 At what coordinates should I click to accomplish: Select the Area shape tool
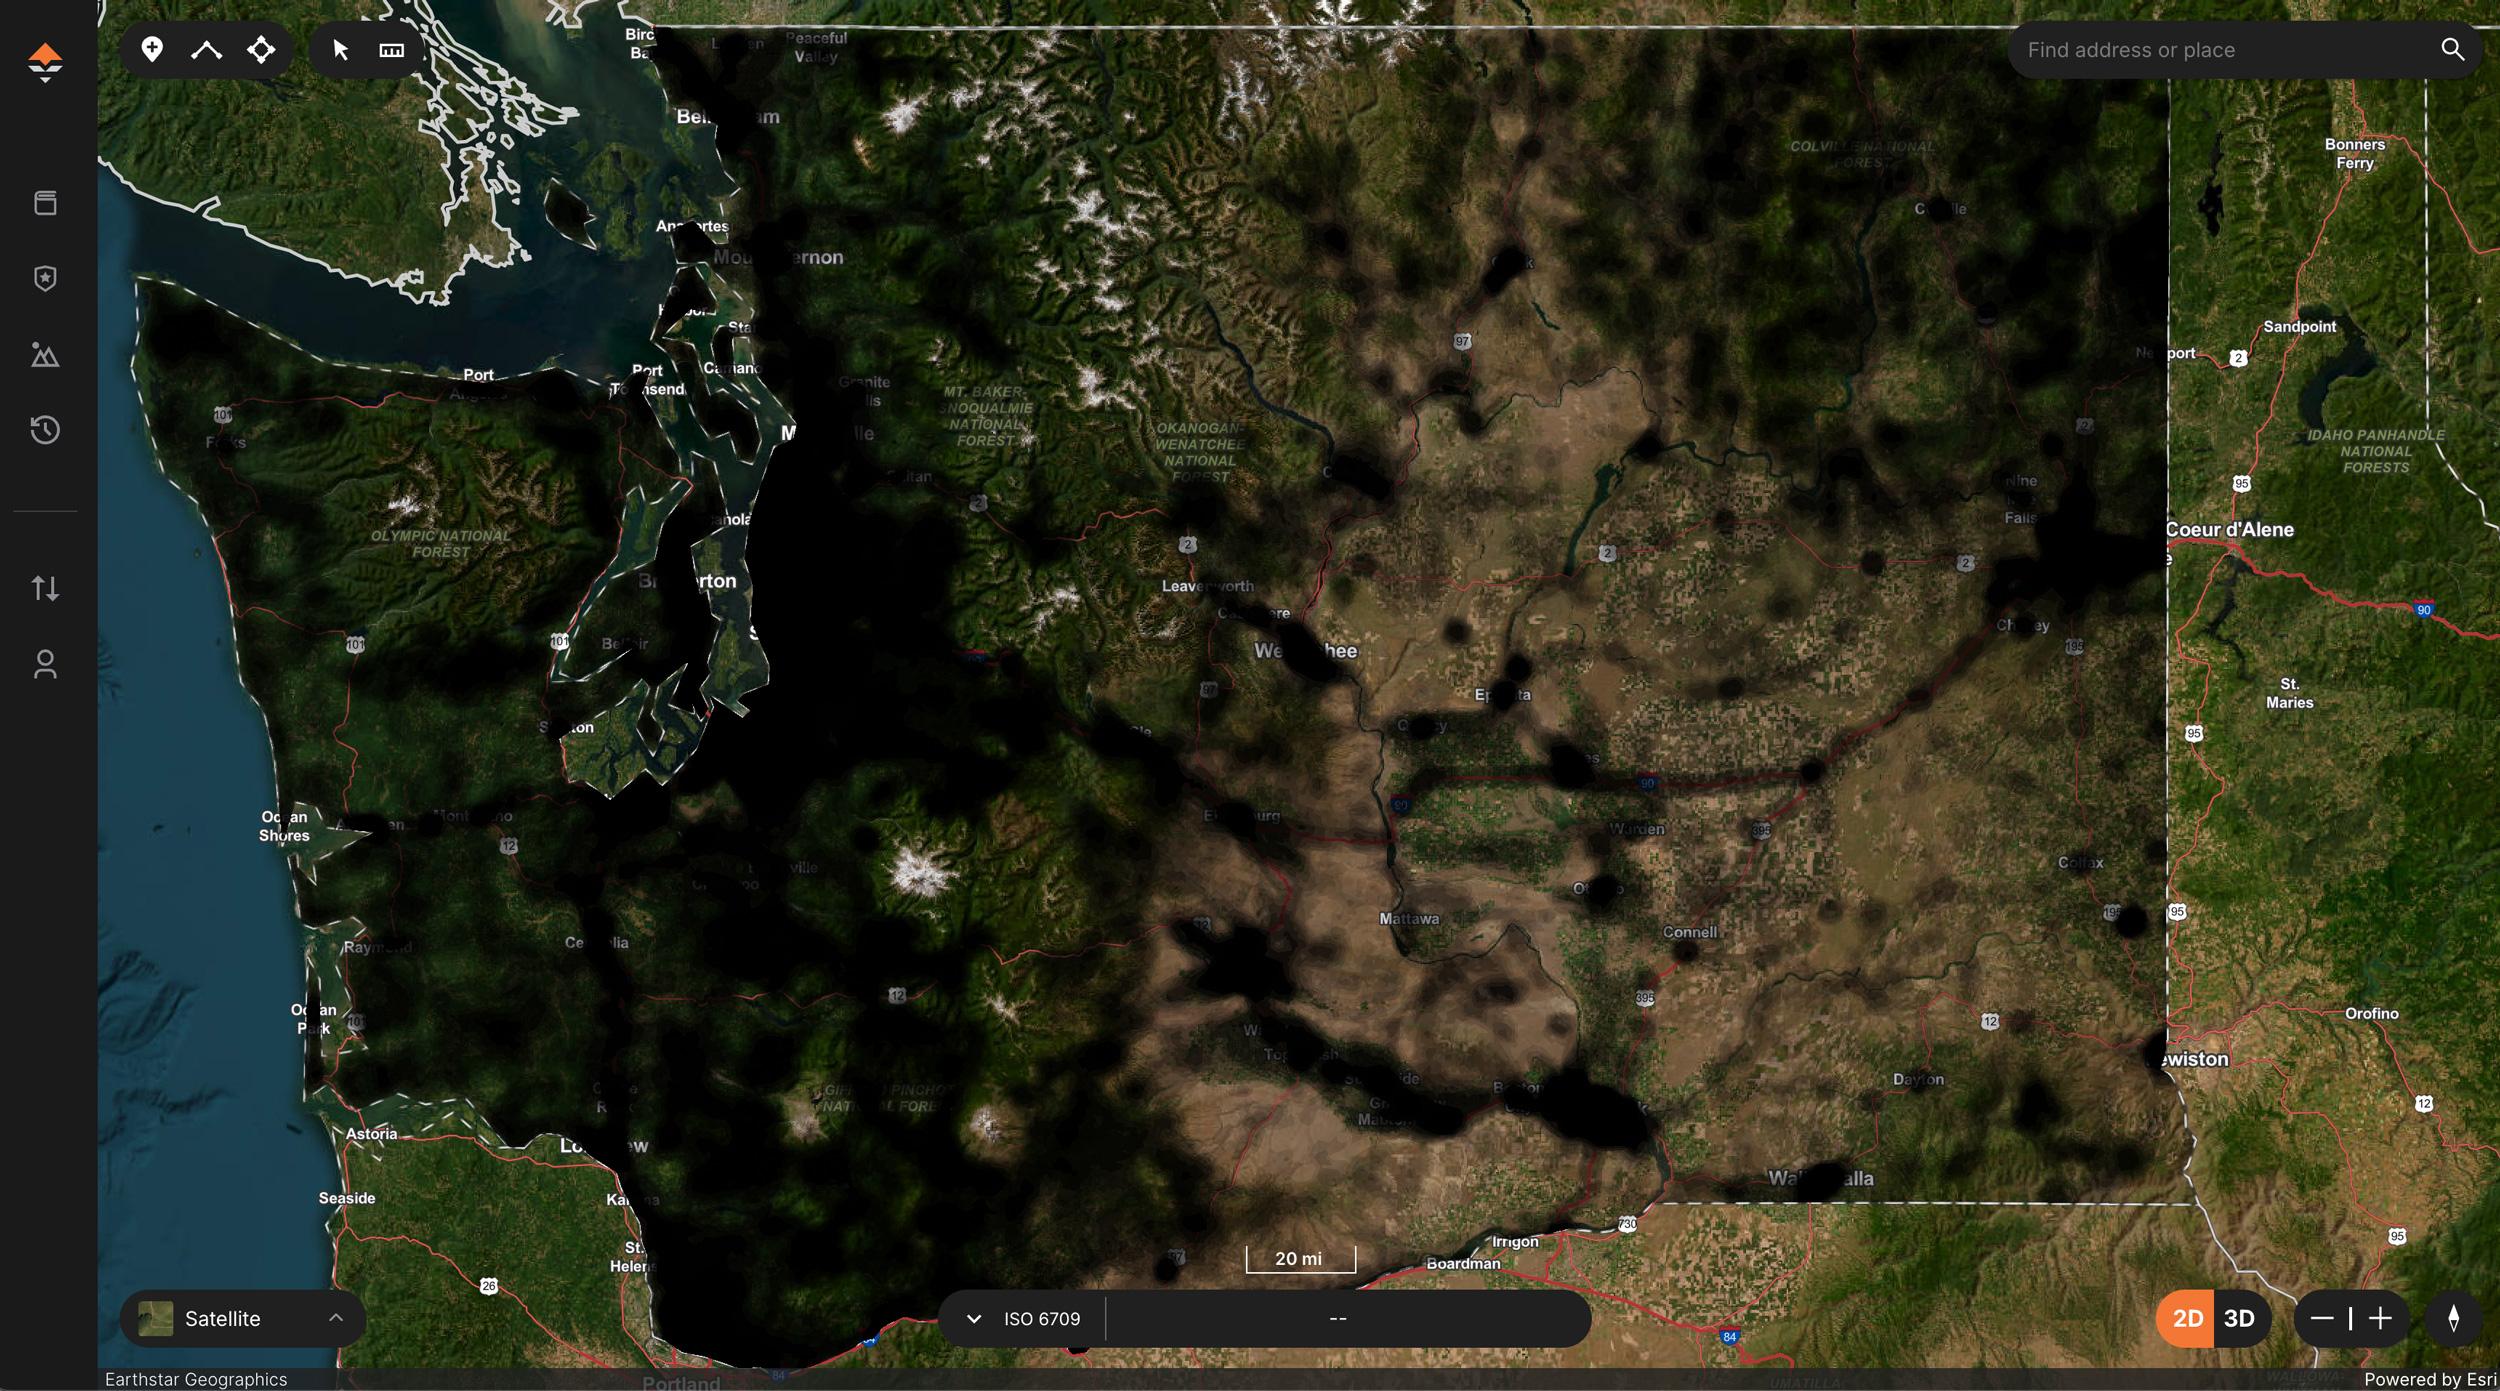[261, 49]
